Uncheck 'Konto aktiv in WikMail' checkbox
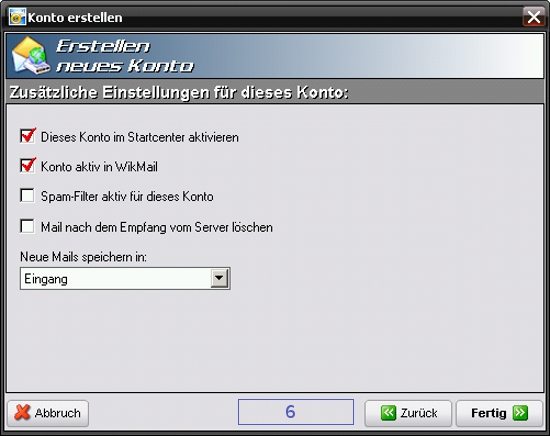Image resolution: width=550 pixels, height=436 pixels. click(27, 166)
